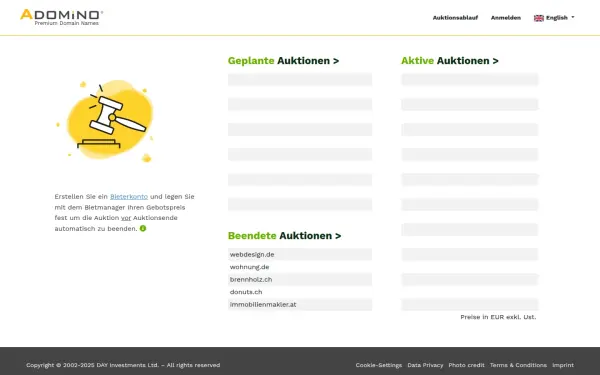
Task: Open Data Privacy footer link
Action: (425, 365)
